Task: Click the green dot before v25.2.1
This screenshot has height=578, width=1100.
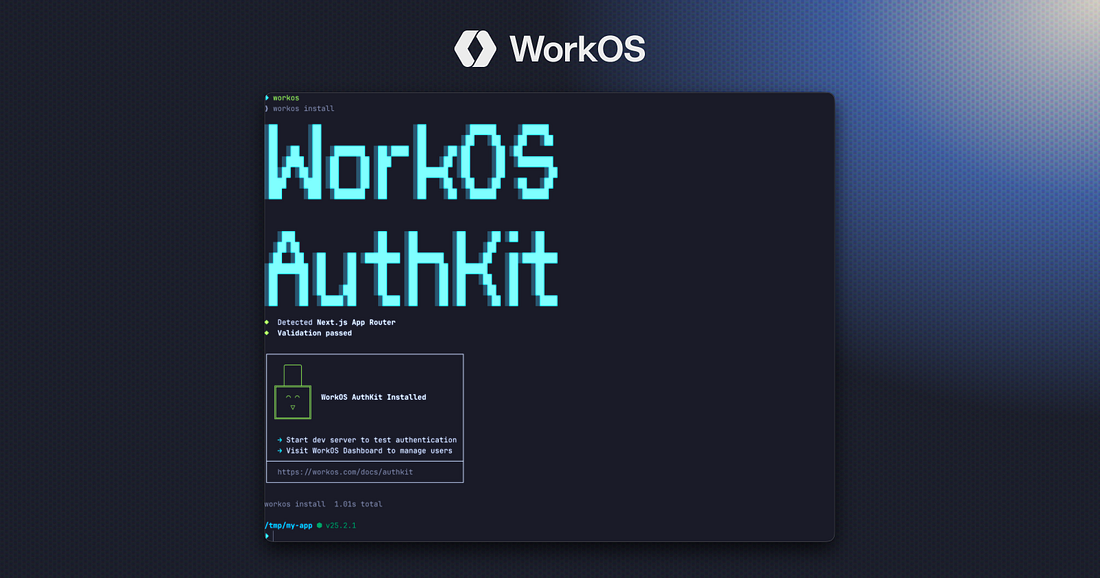Action: point(319,525)
